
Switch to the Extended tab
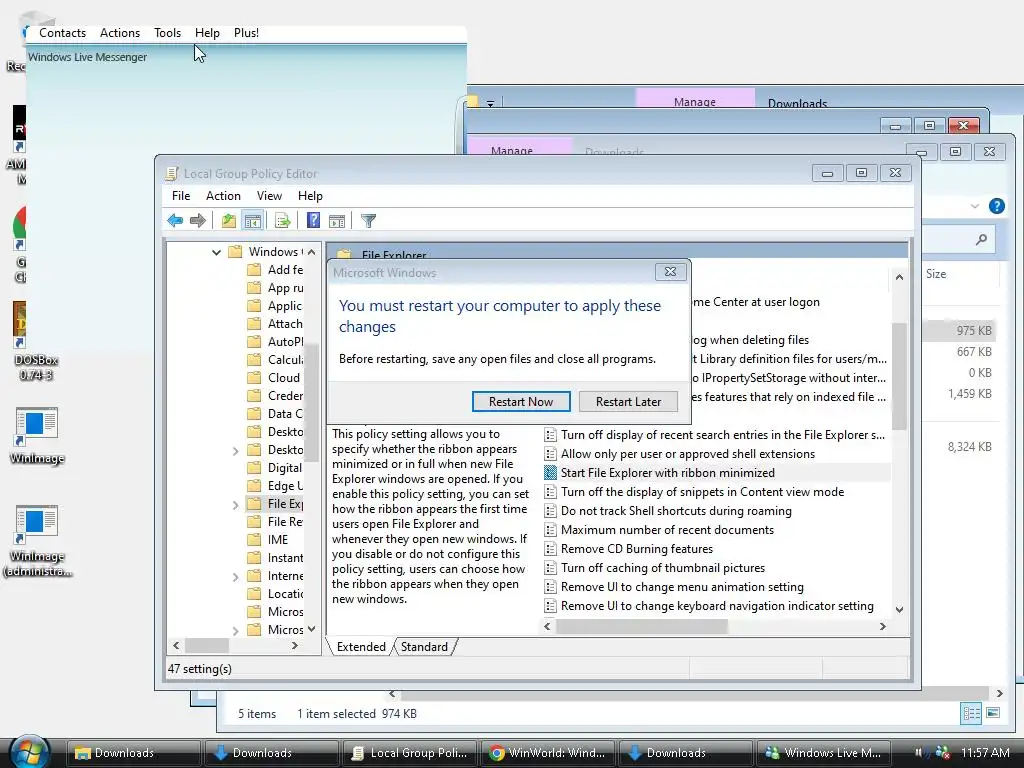[360, 647]
